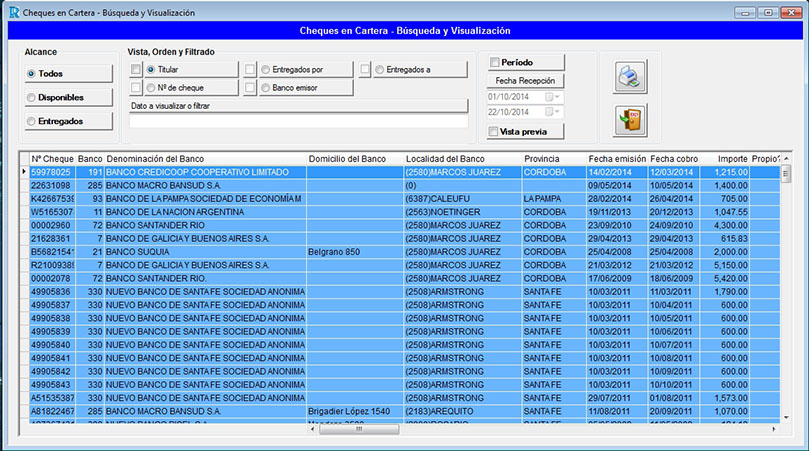Toggle the Vista previa checkbox
This screenshot has height=451, width=809.
pyautogui.click(x=494, y=131)
